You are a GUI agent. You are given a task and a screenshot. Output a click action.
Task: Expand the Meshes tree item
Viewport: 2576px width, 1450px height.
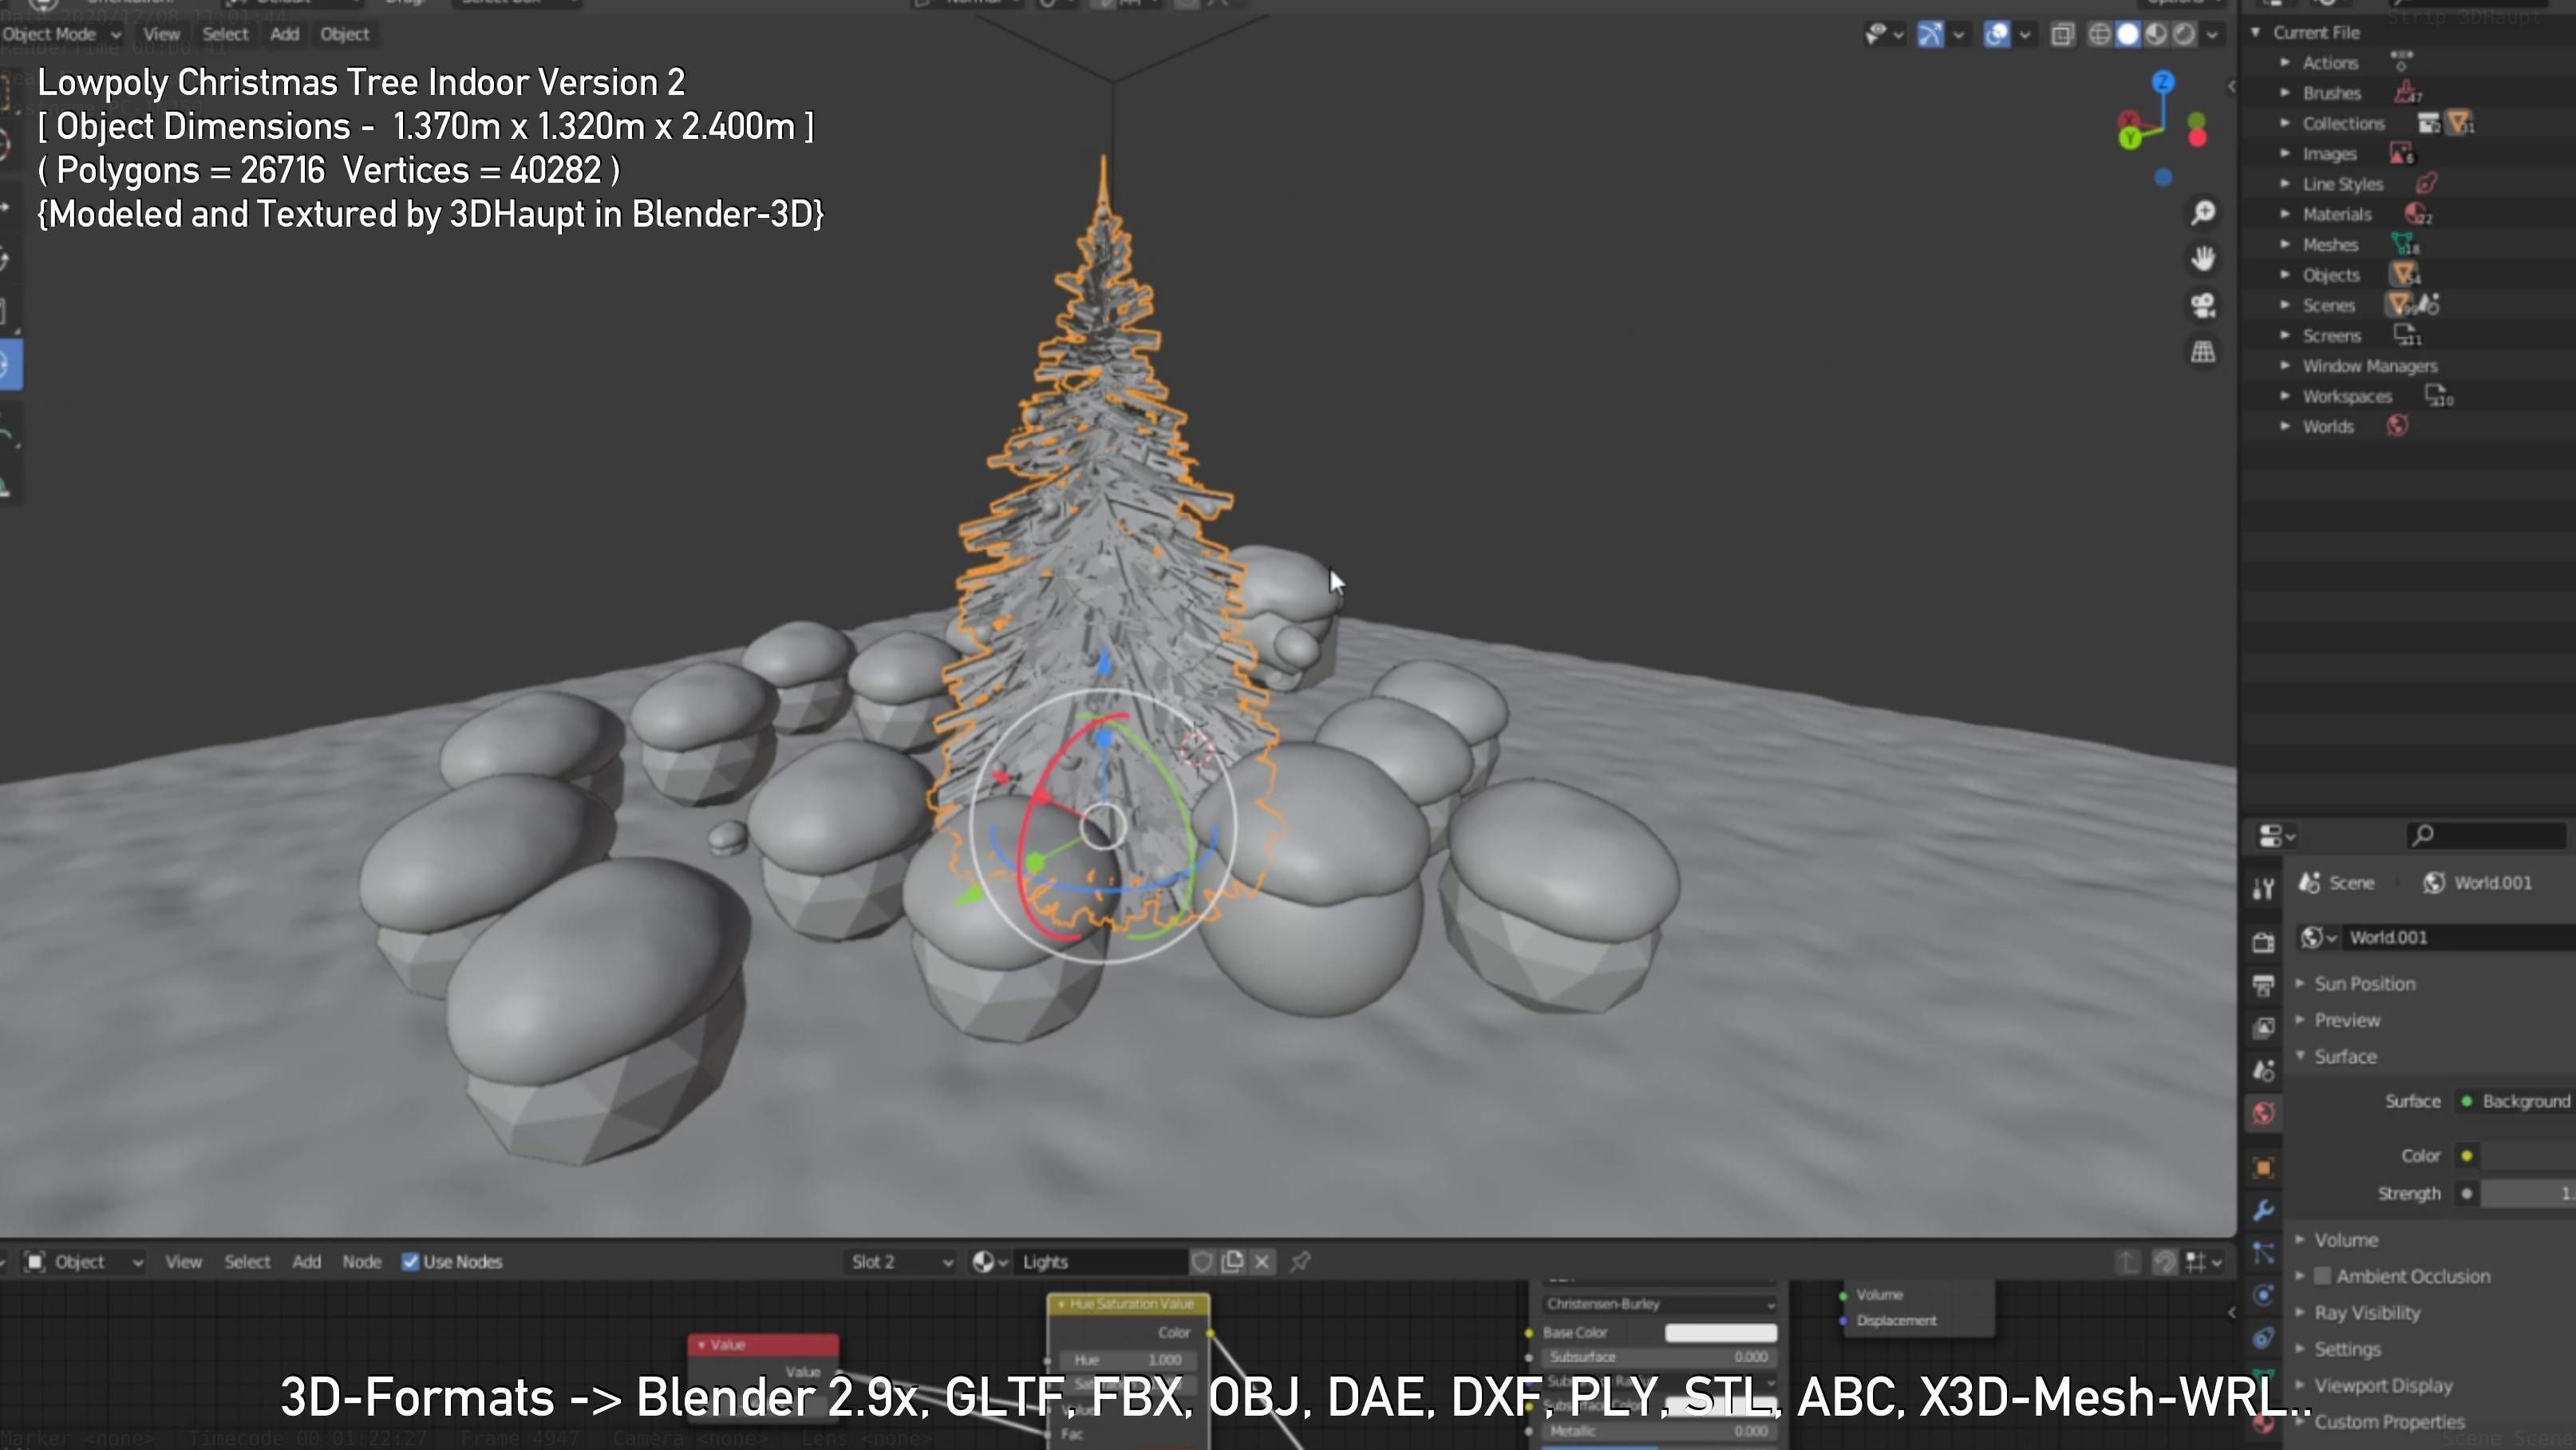click(2285, 244)
